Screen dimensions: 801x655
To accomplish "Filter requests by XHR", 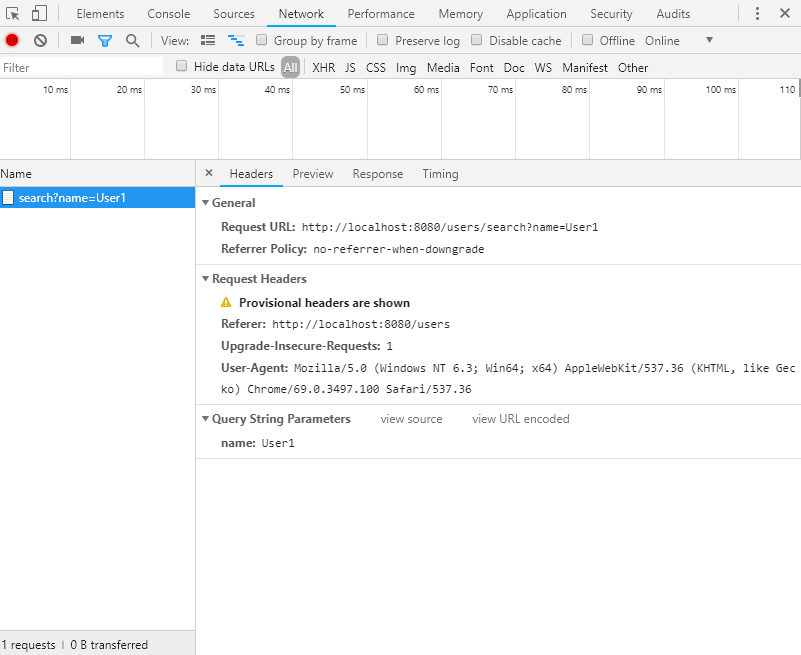I will click(324, 67).
